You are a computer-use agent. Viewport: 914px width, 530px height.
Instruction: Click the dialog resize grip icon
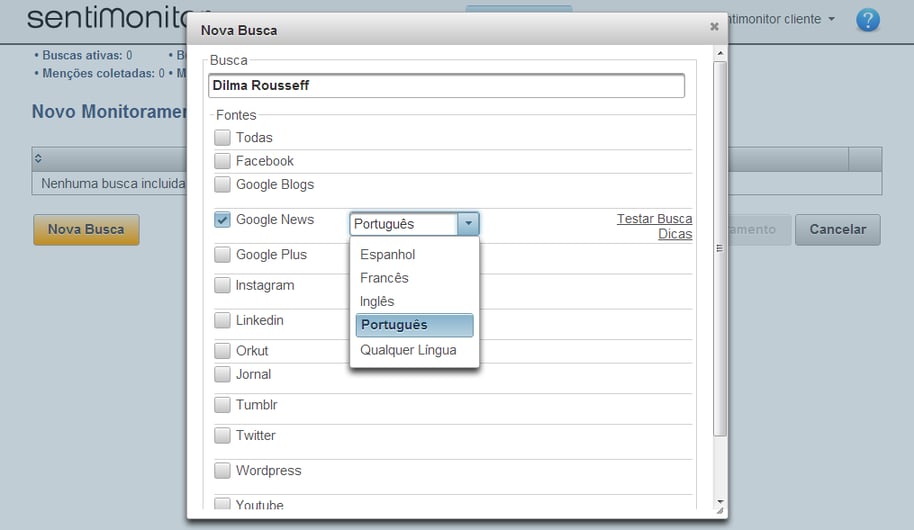[x=720, y=511]
